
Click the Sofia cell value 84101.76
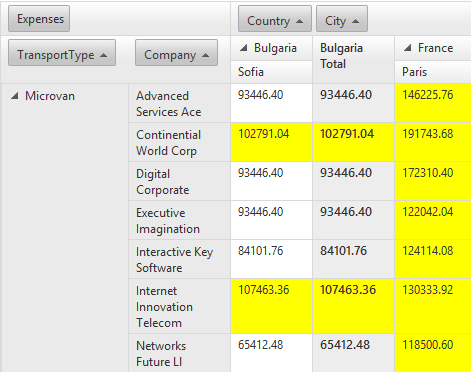271,259
